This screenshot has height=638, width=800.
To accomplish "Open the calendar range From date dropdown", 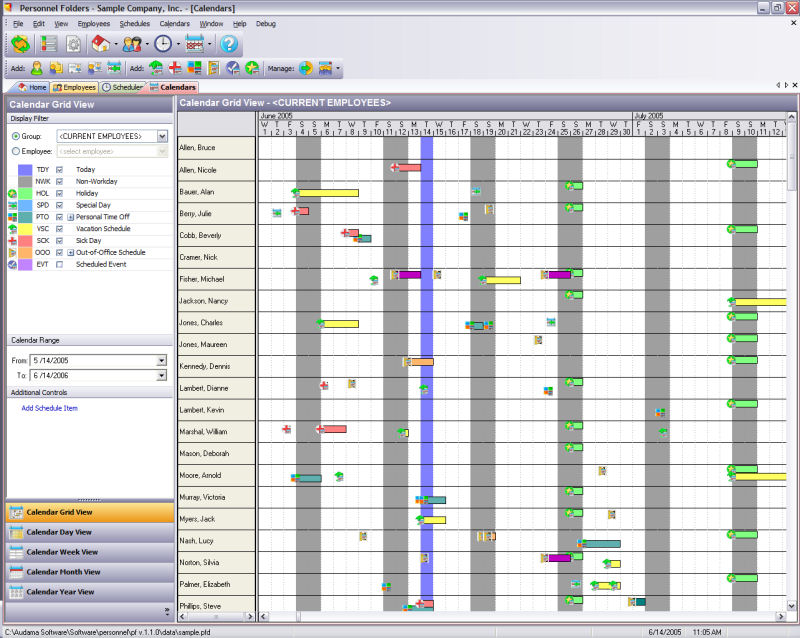I will [161, 360].
